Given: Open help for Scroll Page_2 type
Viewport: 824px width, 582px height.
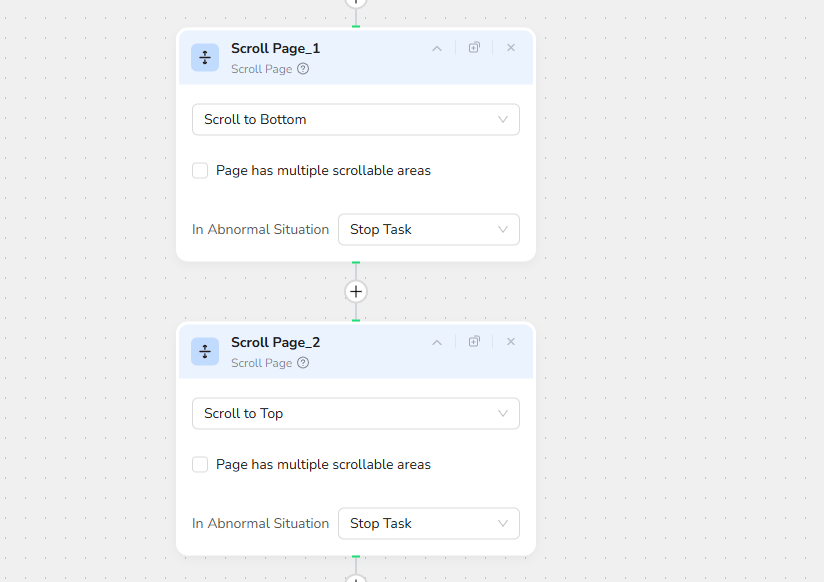Looking at the screenshot, I should pos(303,363).
